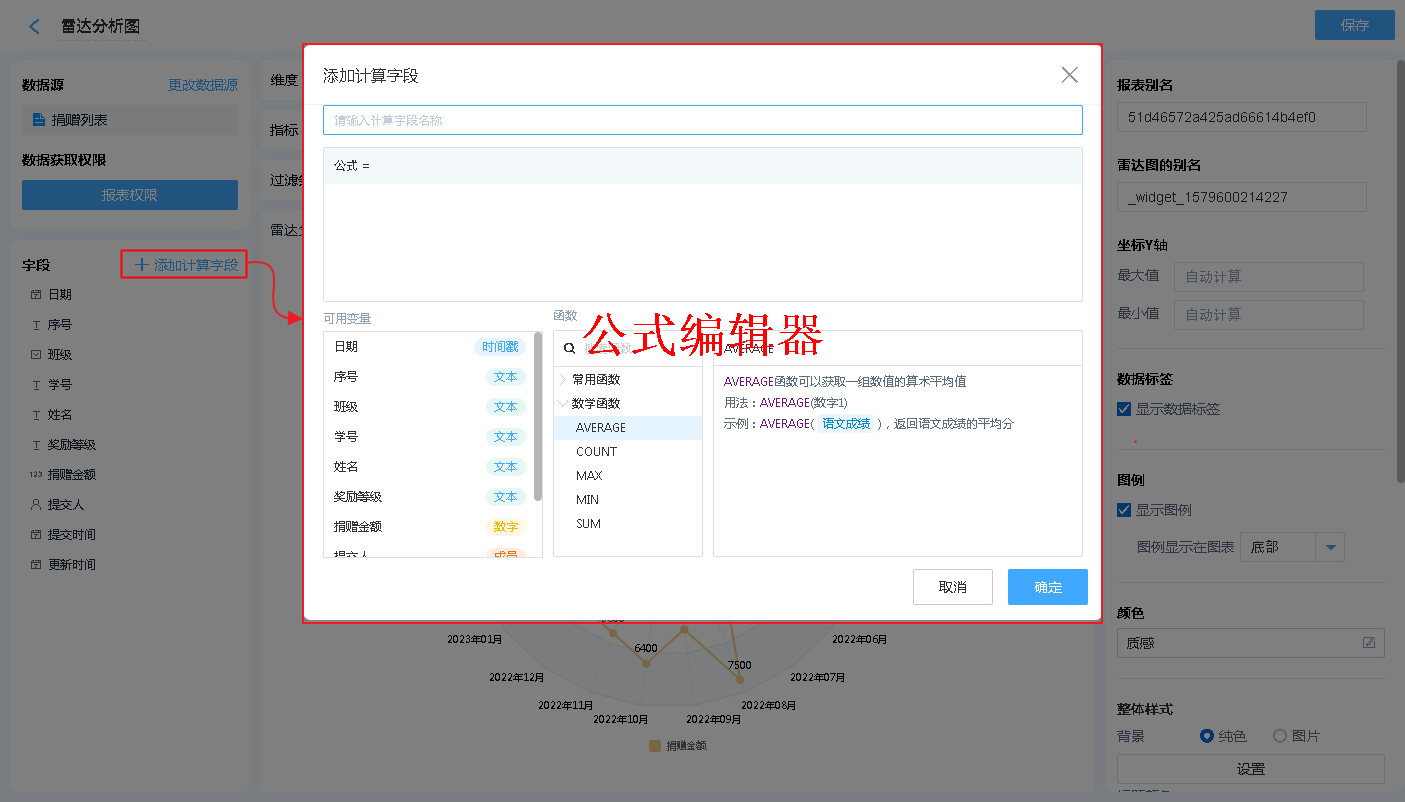1405x802 pixels.
Task: Uncheck 显示数据标签 checkbox
Action: point(1124,409)
